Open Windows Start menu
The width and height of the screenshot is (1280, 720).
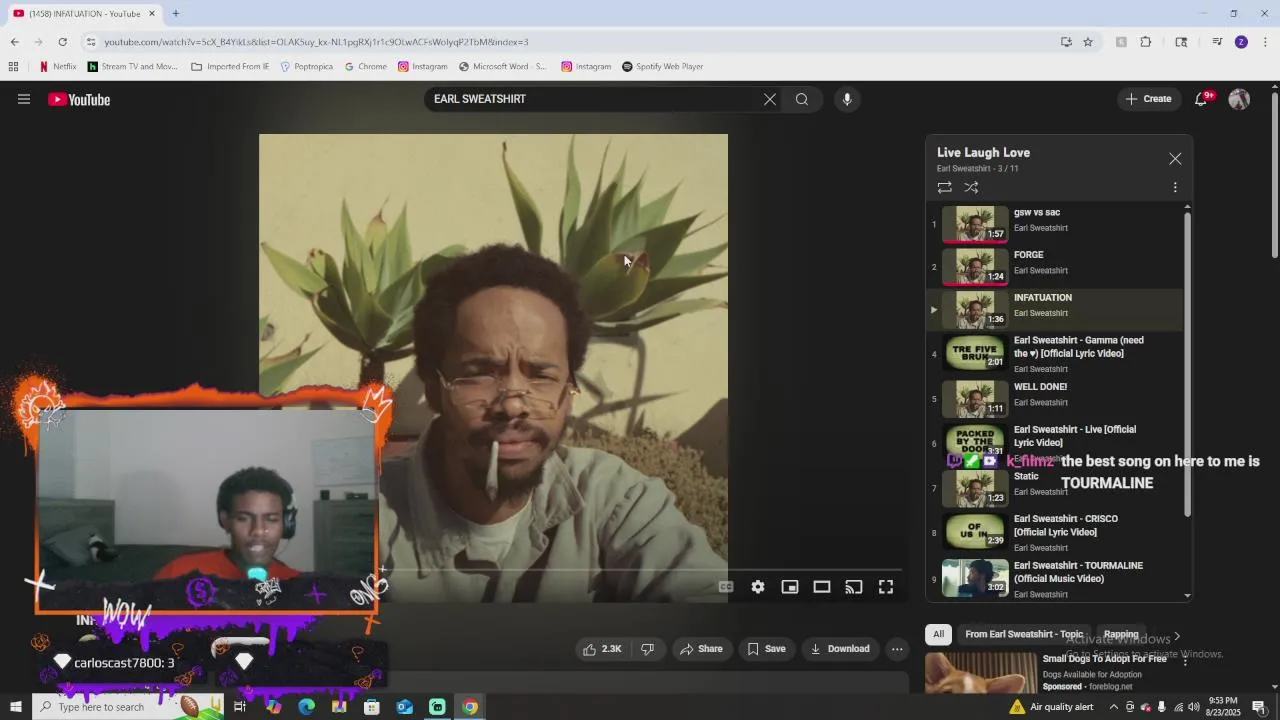(x=15, y=707)
